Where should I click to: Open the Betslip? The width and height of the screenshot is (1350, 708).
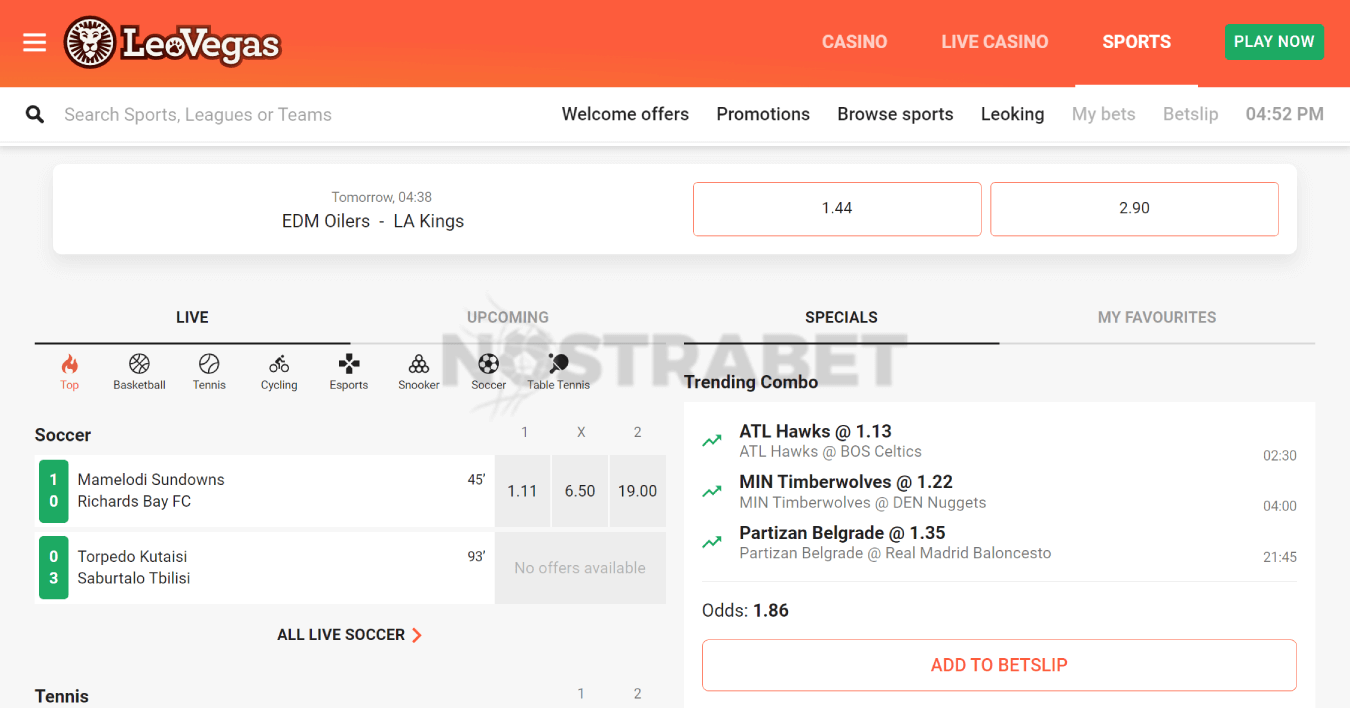pyautogui.click(x=1191, y=114)
